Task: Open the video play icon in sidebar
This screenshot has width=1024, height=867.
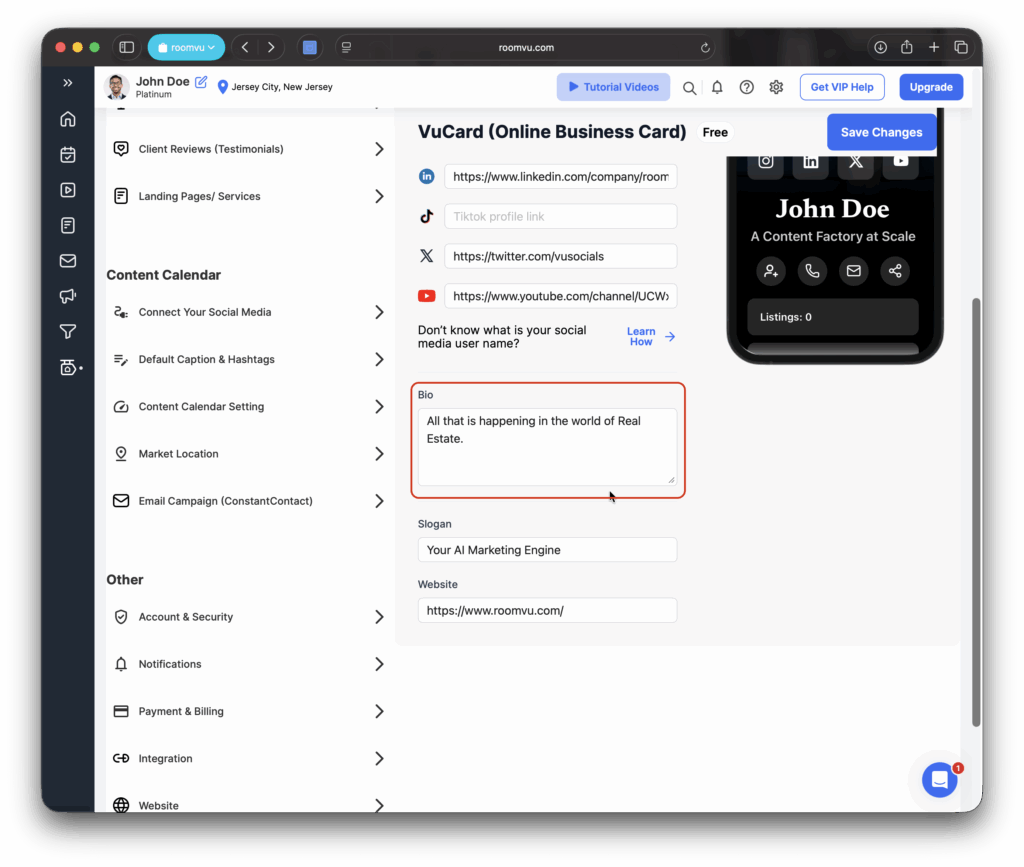Action: pyautogui.click(x=68, y=190)
